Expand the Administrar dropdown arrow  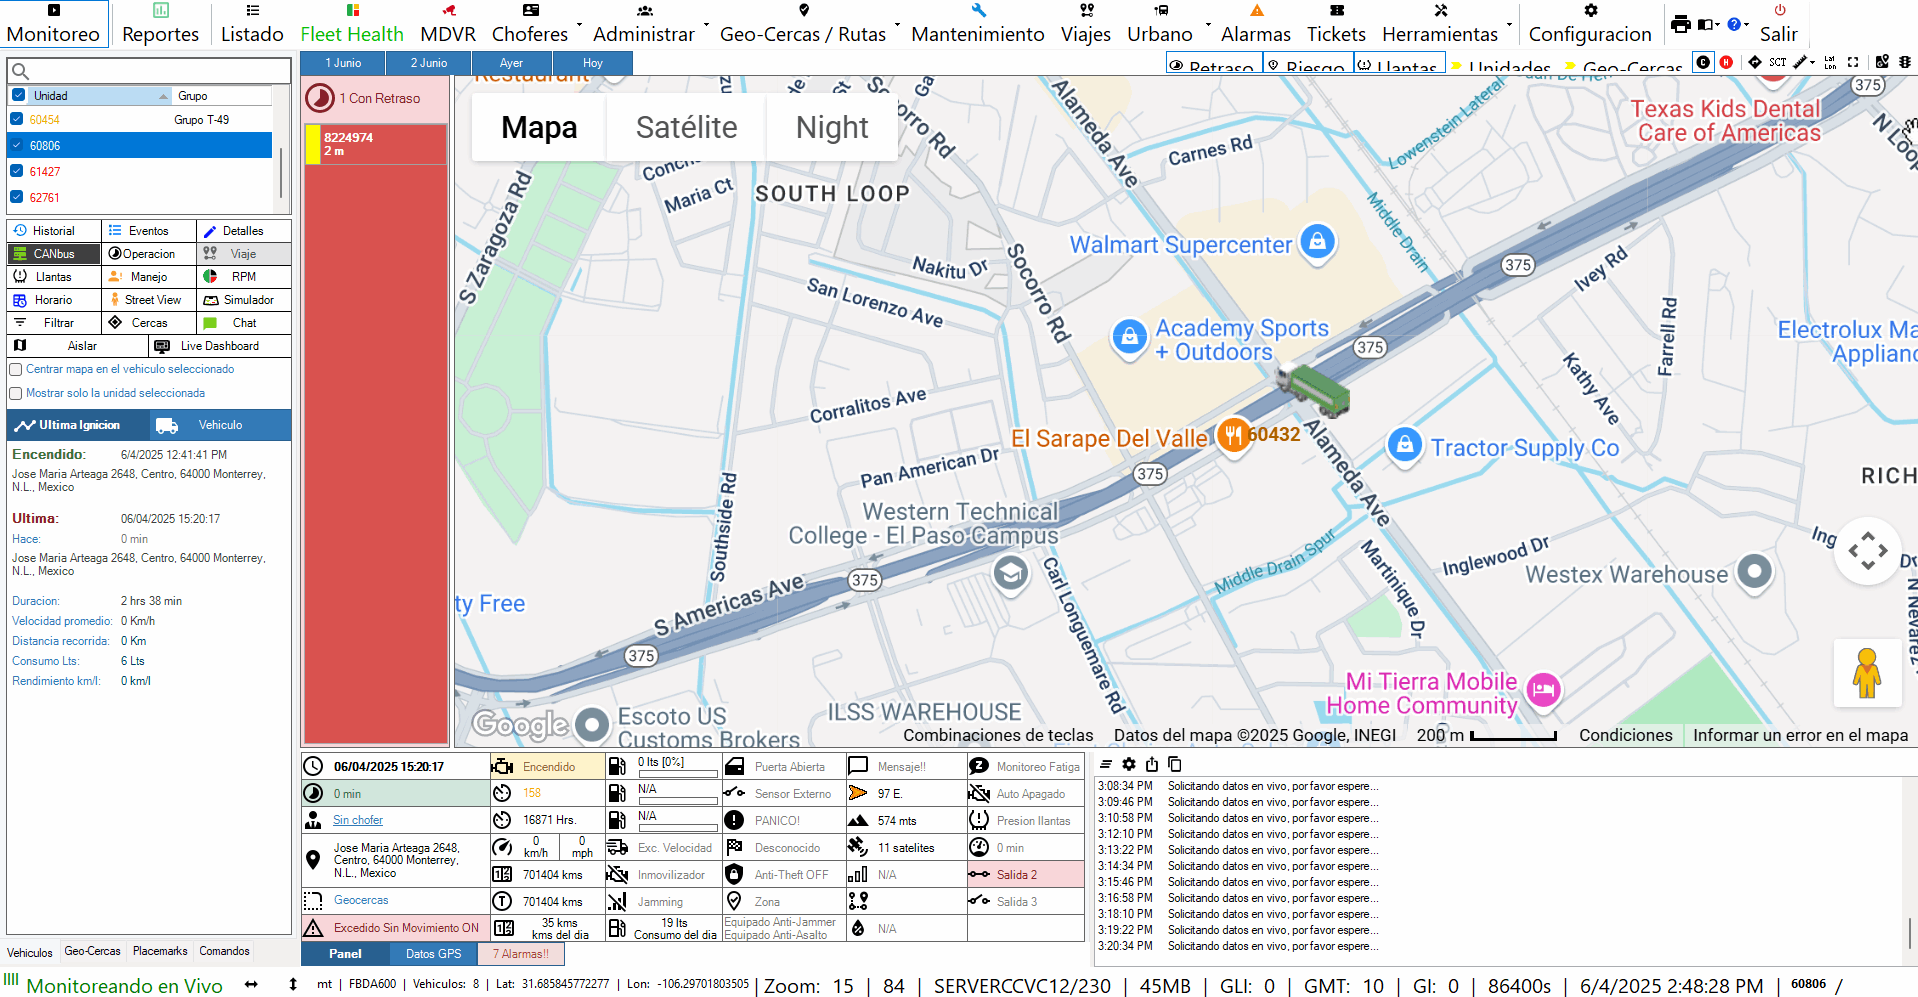(706, 24)
